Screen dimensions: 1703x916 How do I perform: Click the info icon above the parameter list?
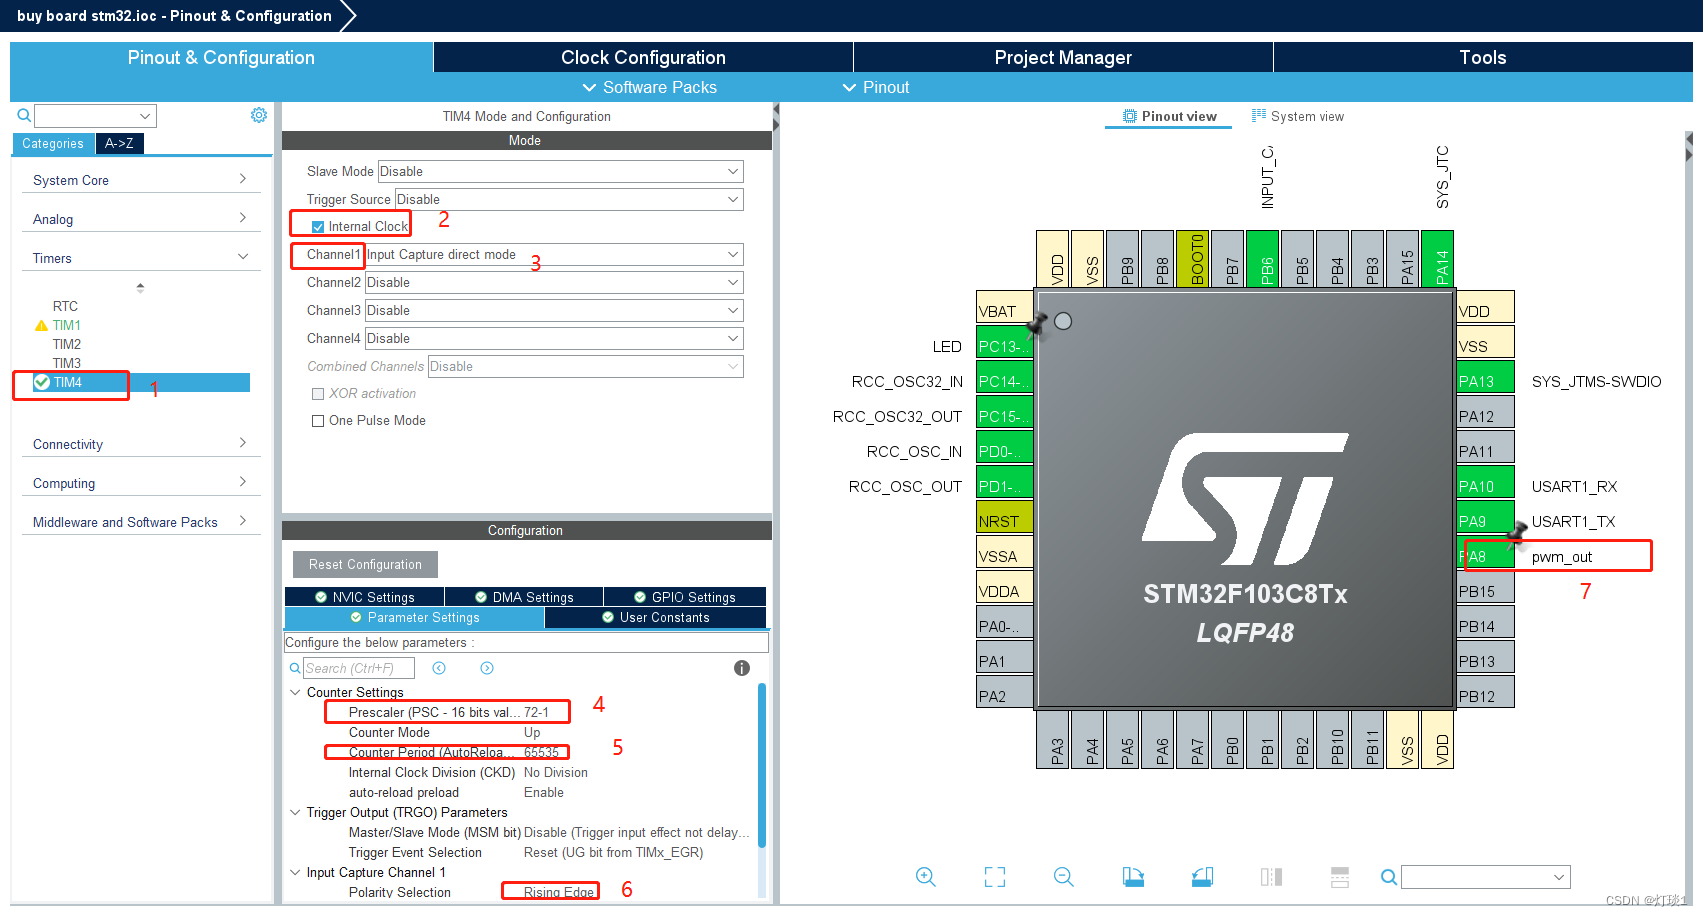tap(741, 667)
